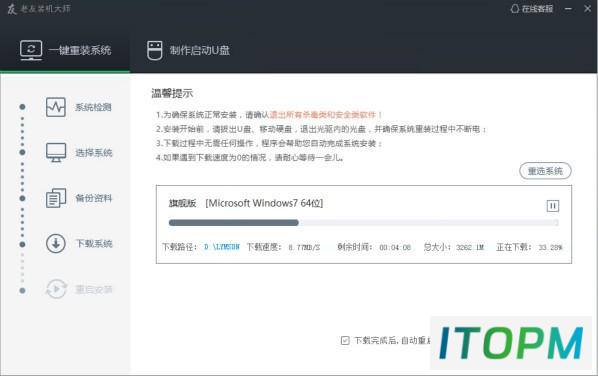Click the 在线客服 bell icon
Screen dimensions: 598x376
pyautogui.click(x=515, y=9)
